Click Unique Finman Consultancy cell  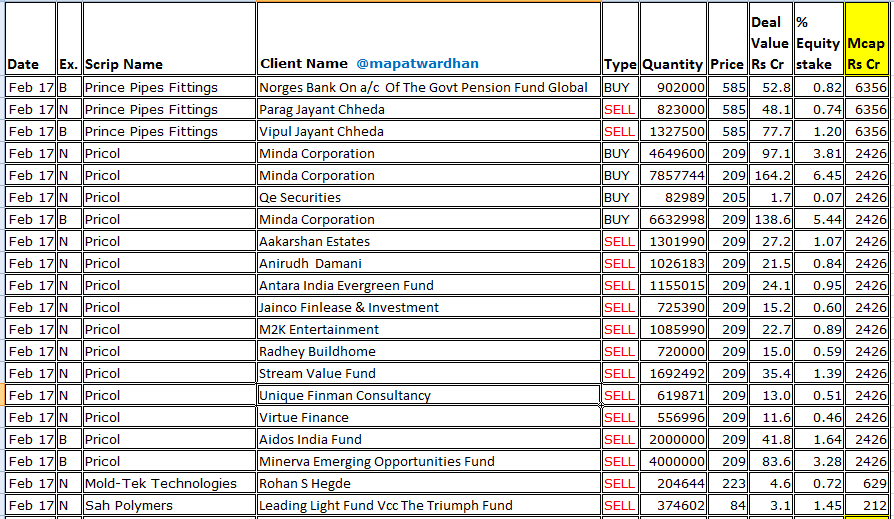pyautogui.click(x=429, y=395)
